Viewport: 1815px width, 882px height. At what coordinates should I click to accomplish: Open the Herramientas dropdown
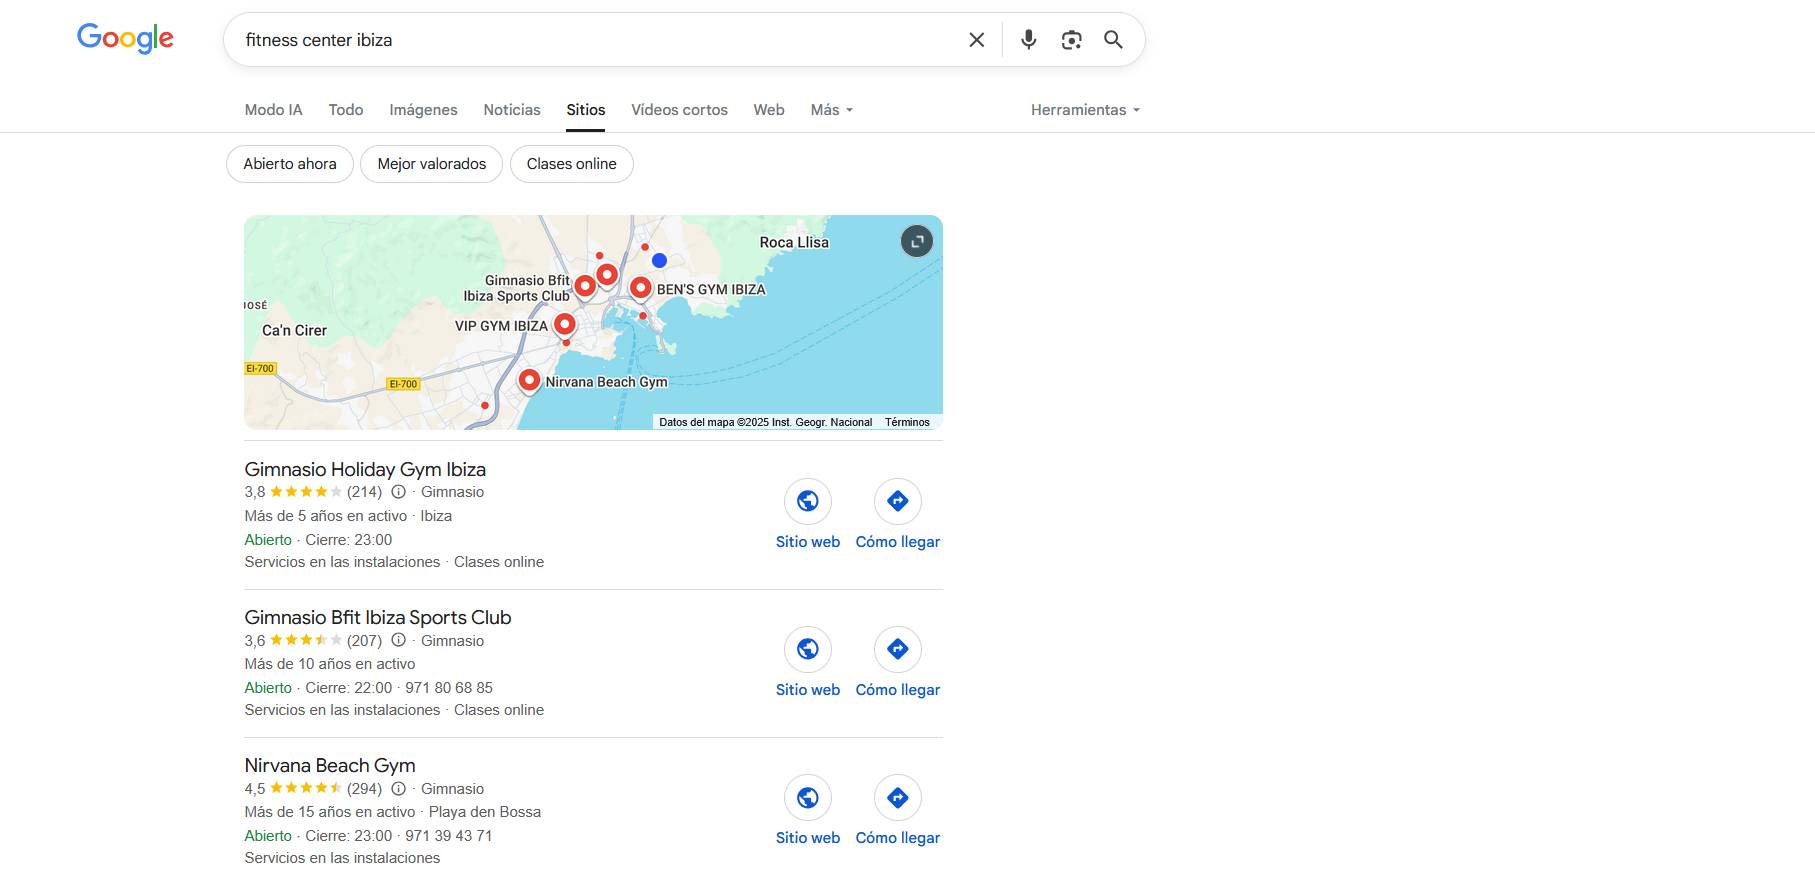pos(1085,110)
